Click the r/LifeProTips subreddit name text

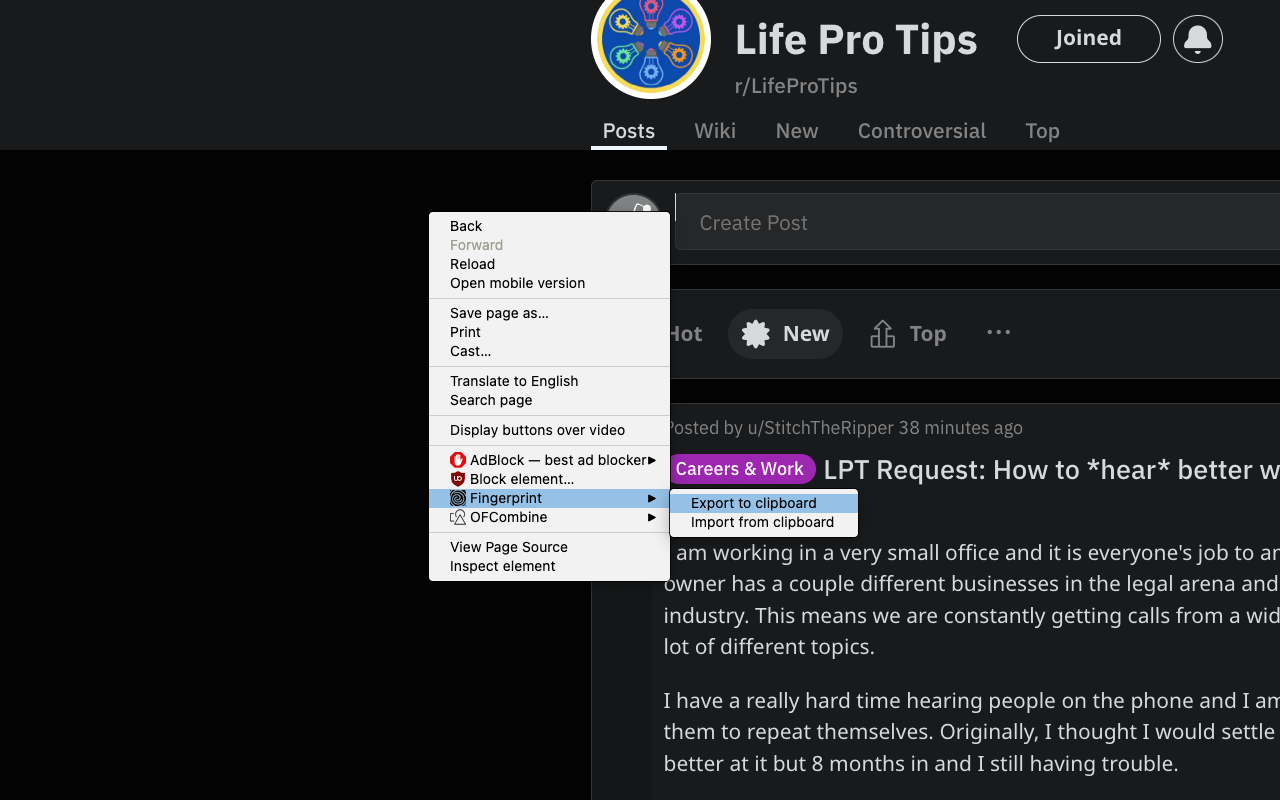pyautogui.click(x=796, y=86)
